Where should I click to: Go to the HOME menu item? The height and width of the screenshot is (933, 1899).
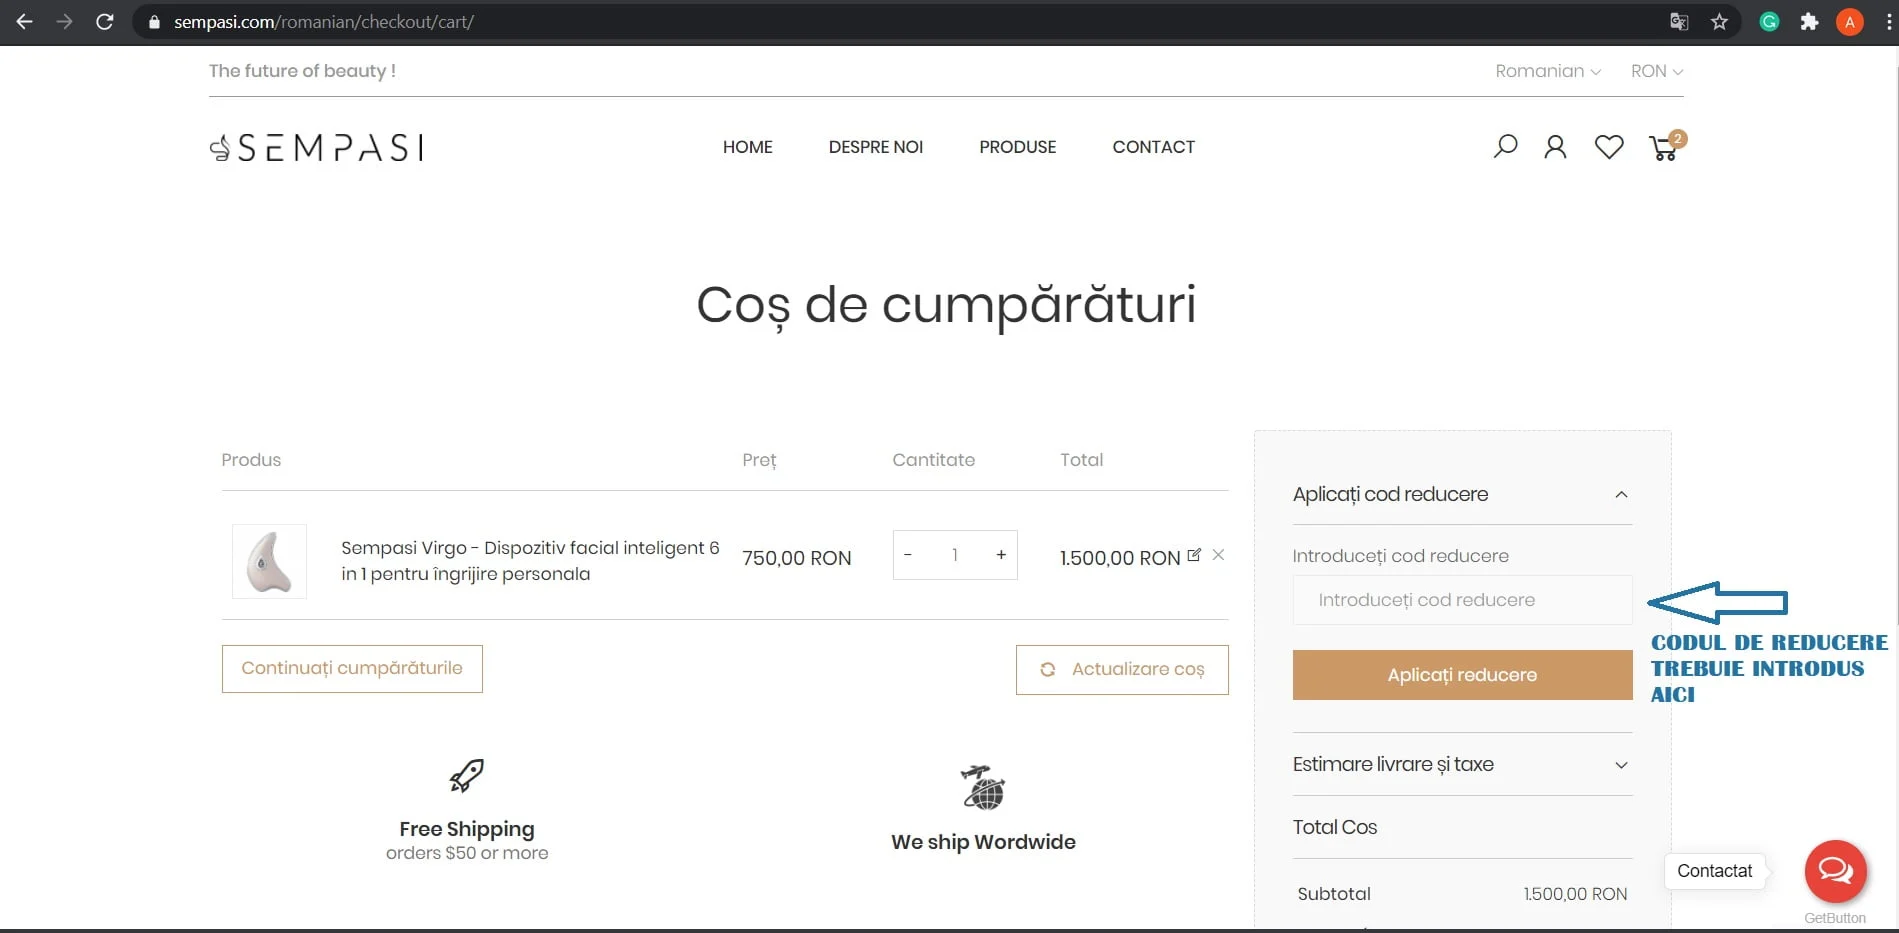point(747,147)
